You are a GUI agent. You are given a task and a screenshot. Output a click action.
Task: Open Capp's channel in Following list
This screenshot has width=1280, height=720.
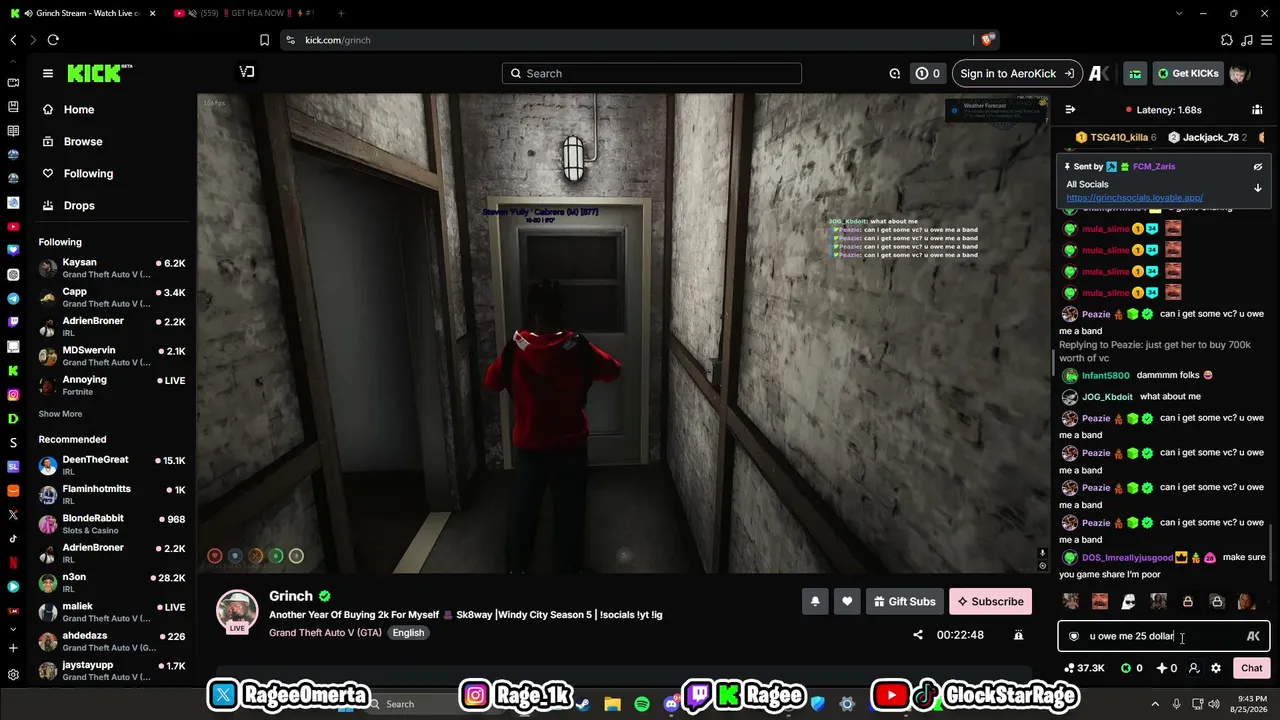tap(112, 297)
